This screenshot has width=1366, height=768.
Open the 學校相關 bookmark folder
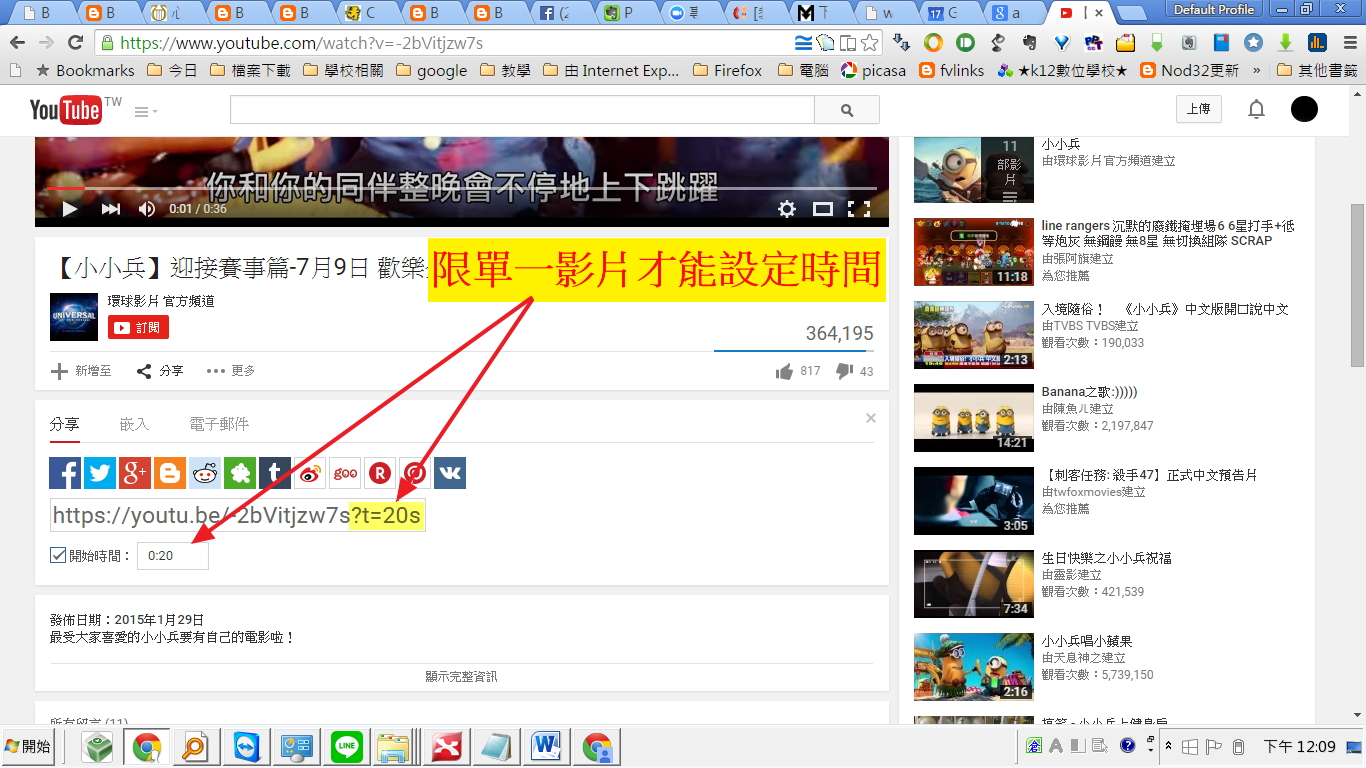click(x=344, y=71)
